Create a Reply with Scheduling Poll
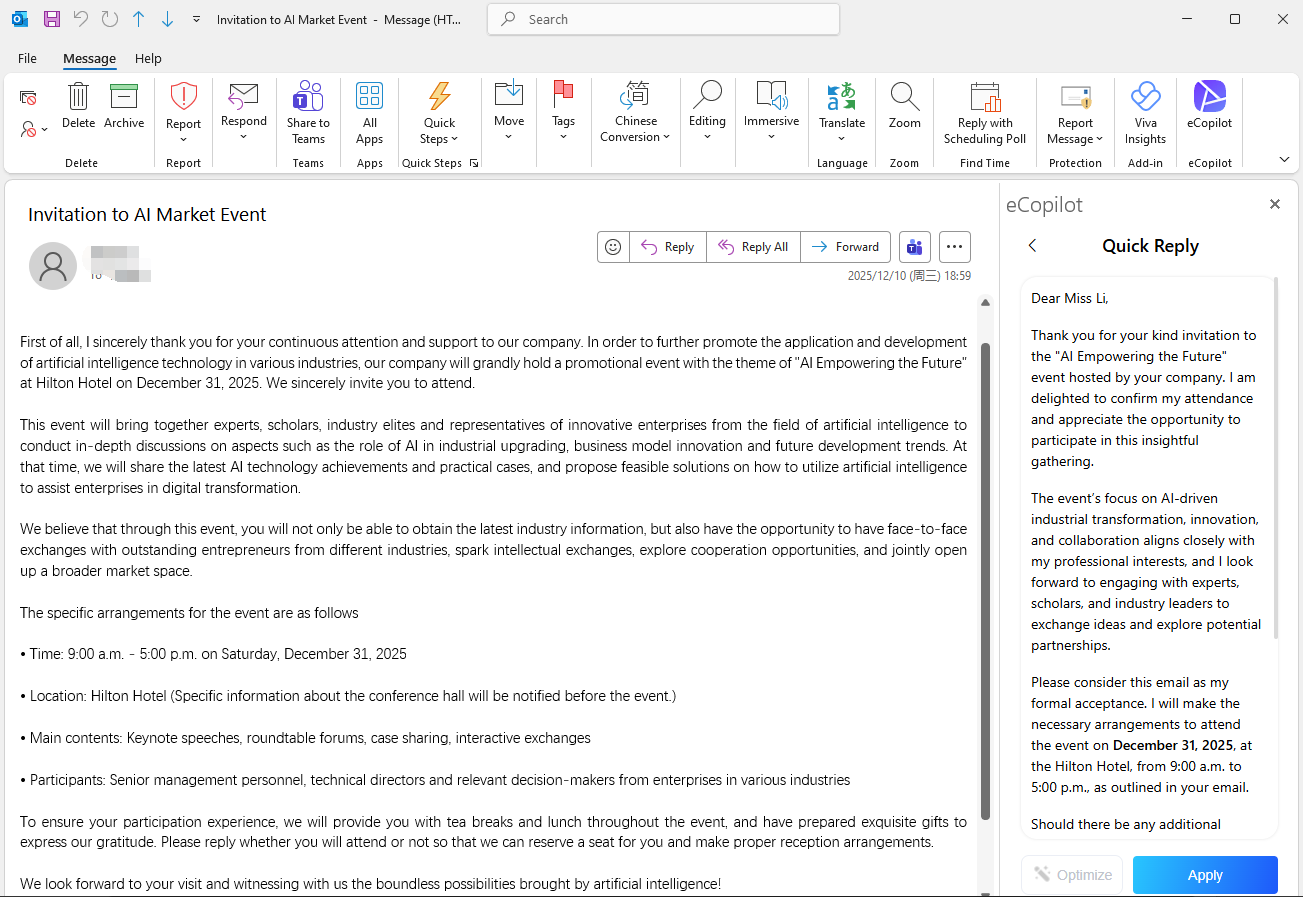The height and width of the screenshot is (897, 1303). click(x=984, y=110)
